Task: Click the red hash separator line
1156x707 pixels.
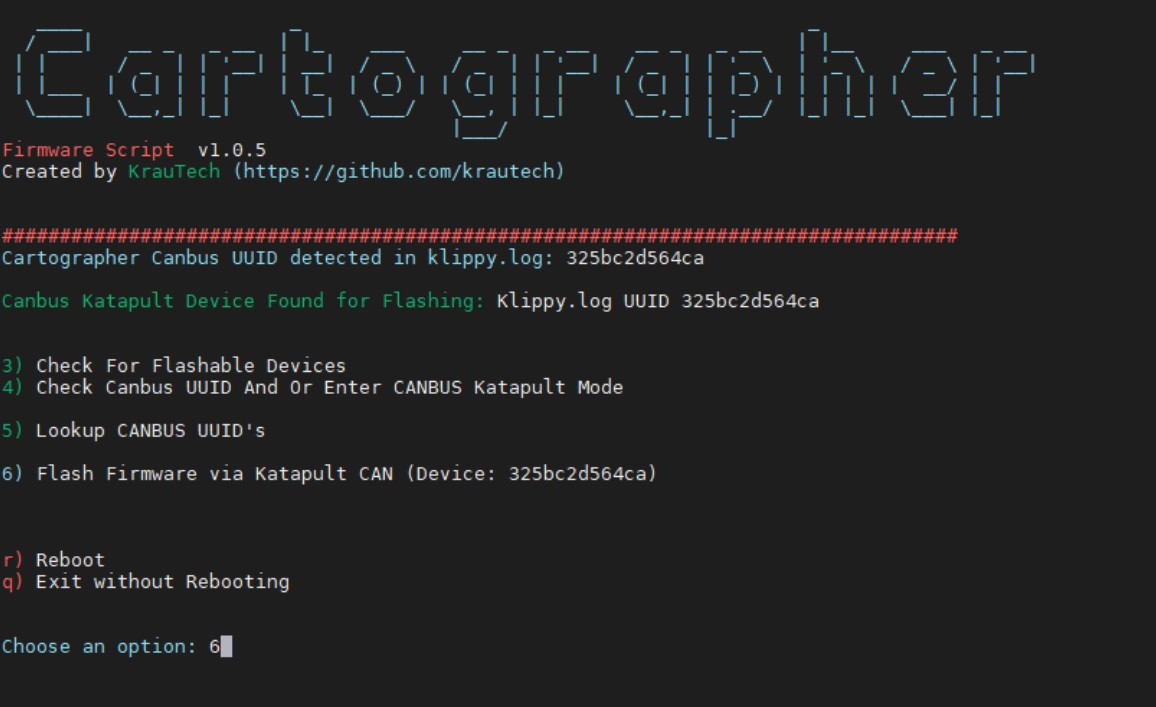Action: pos(479,236)
